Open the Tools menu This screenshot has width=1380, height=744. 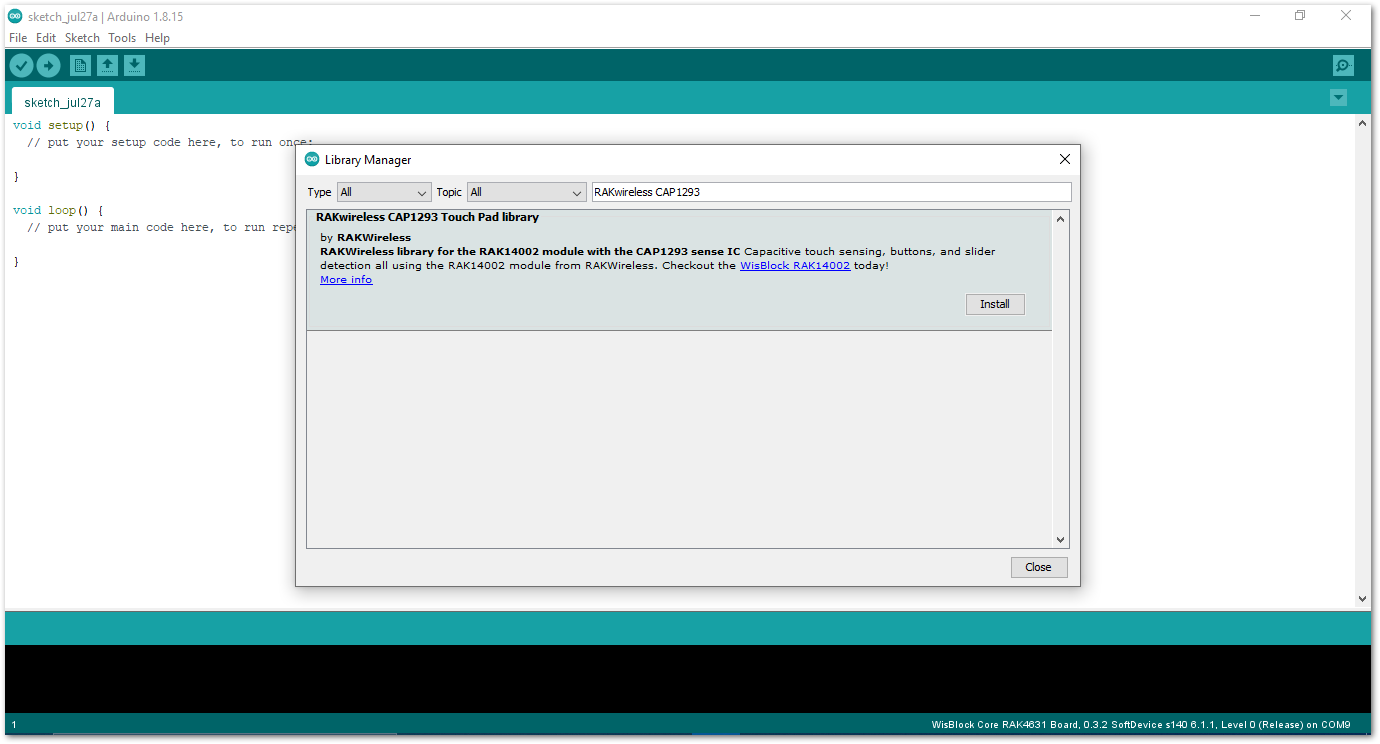click(122, 38)
